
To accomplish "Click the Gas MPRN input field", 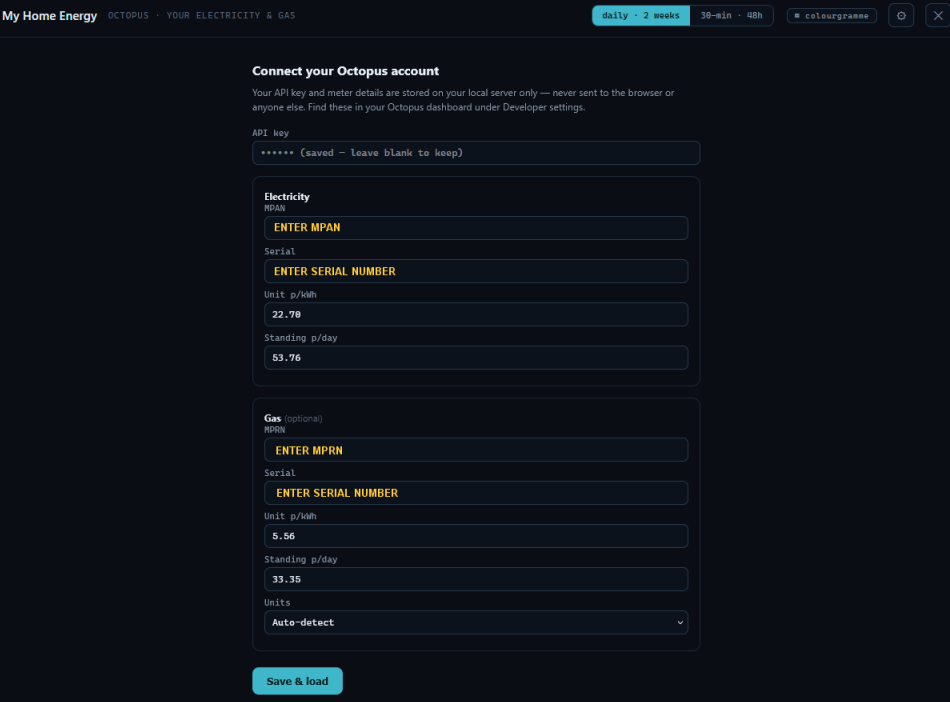I will (476, 449).
